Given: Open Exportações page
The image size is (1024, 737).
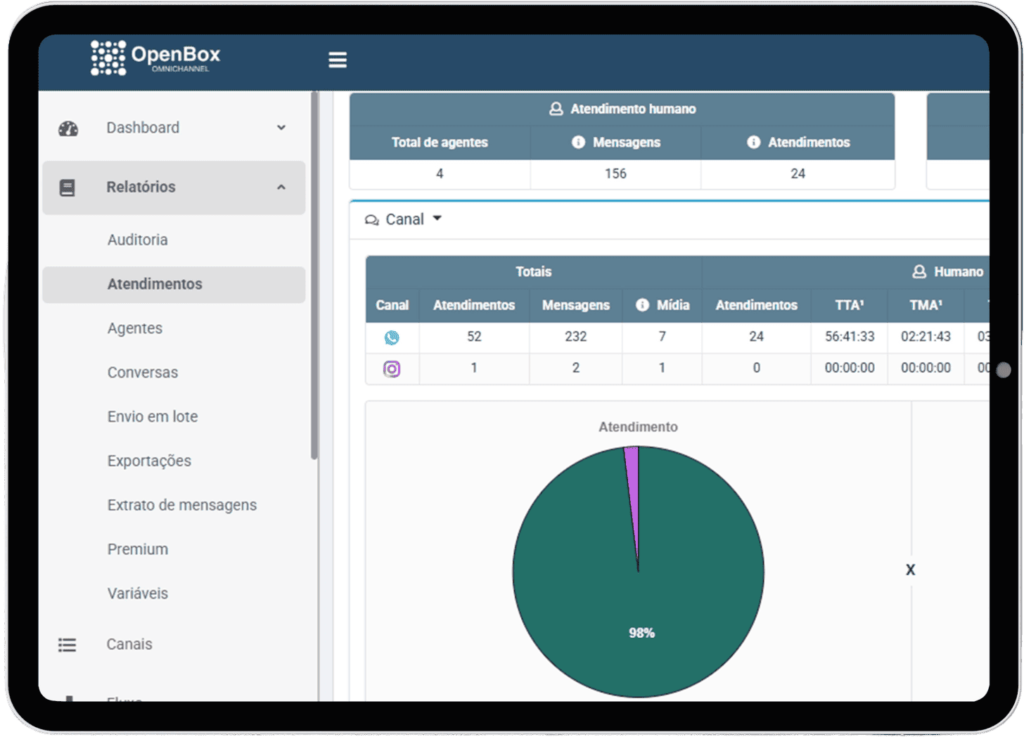Looking at the screenshot, I should click(150, 462).
